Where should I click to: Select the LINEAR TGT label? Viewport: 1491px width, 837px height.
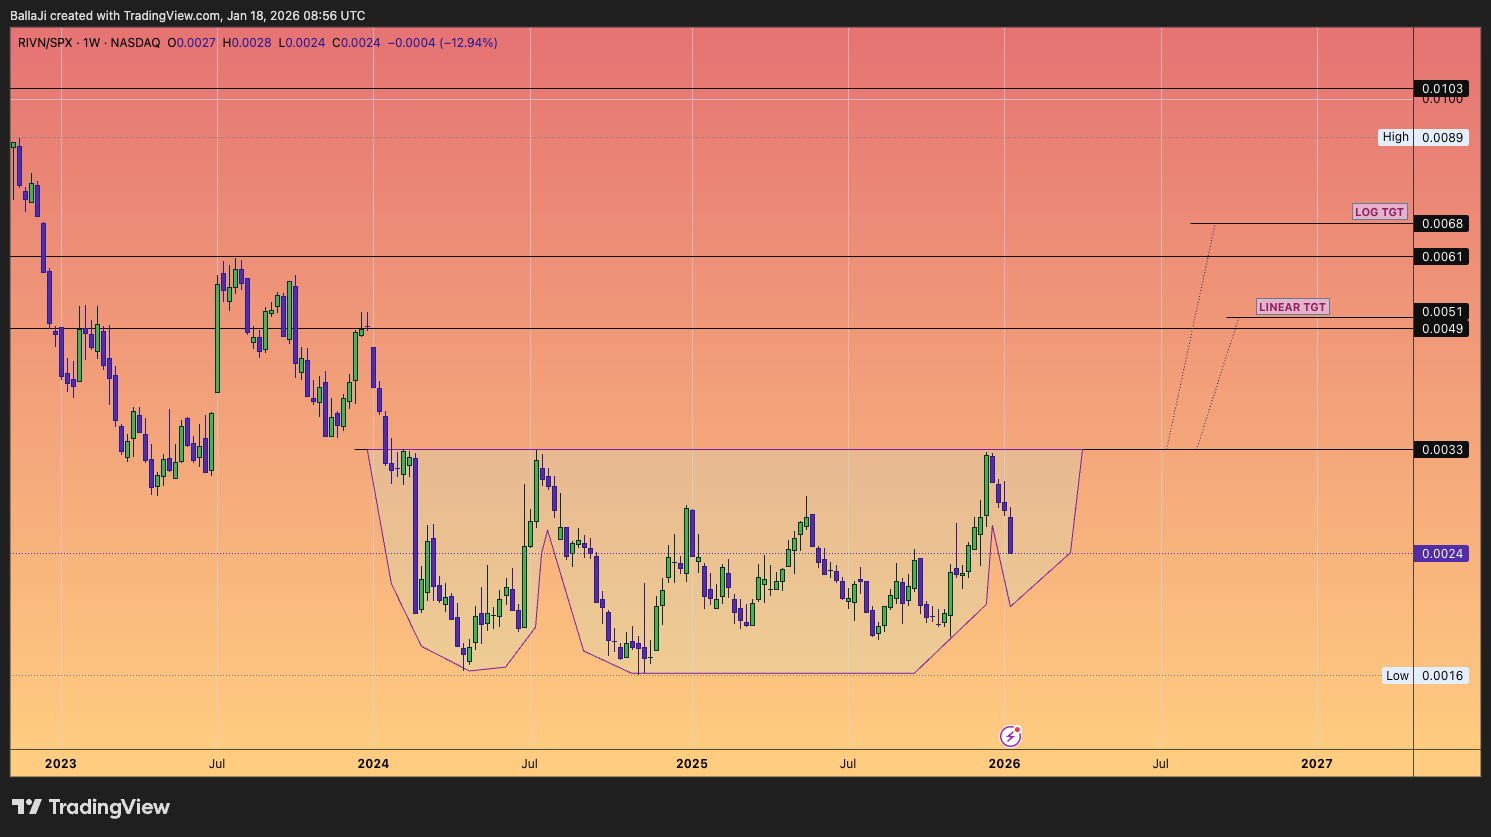coord(1292,307)
